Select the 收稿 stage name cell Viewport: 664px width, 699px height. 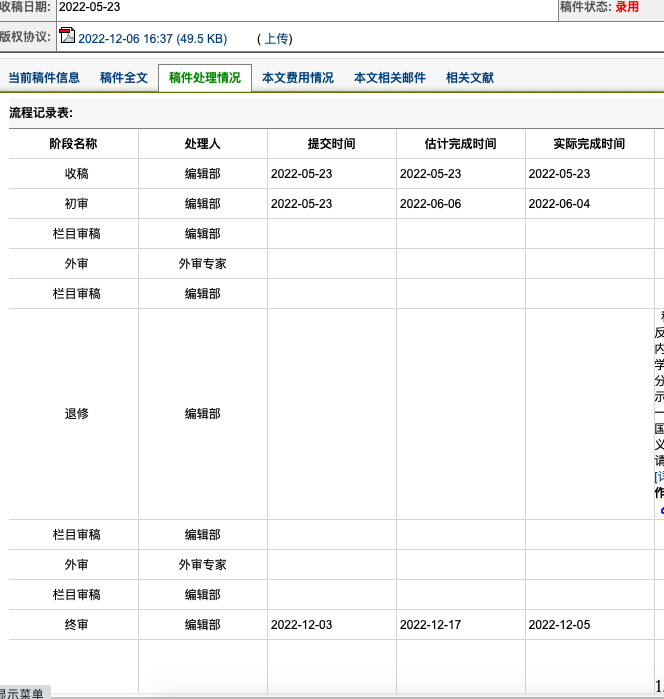(x=76, y=173)
